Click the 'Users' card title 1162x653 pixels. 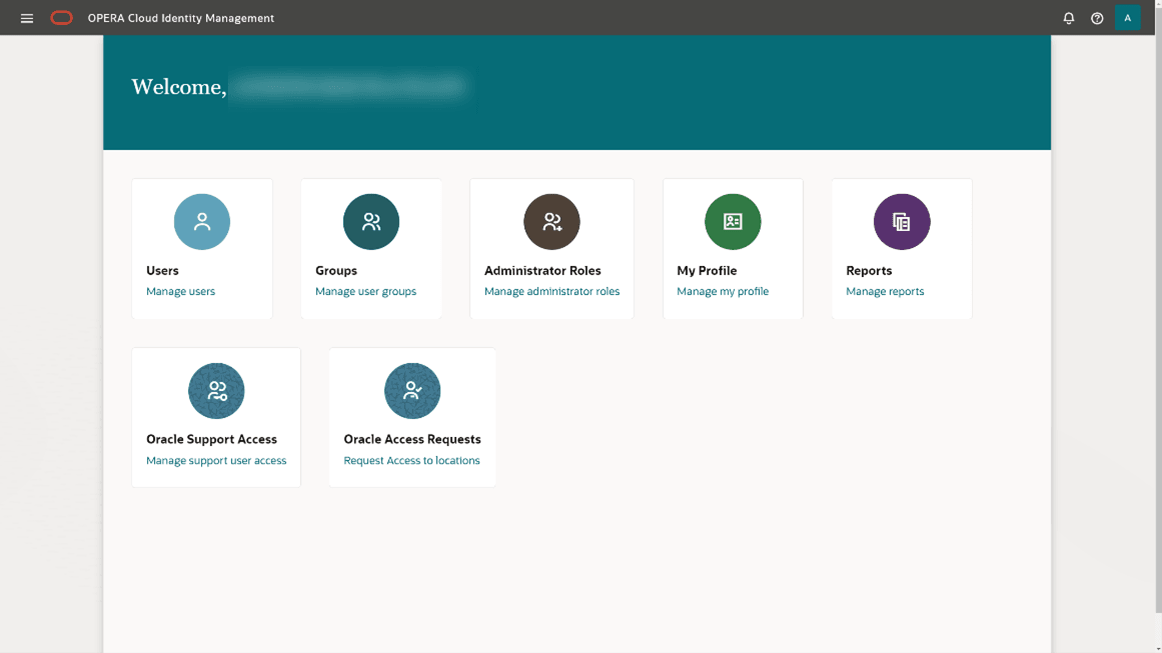click(162, 271)
